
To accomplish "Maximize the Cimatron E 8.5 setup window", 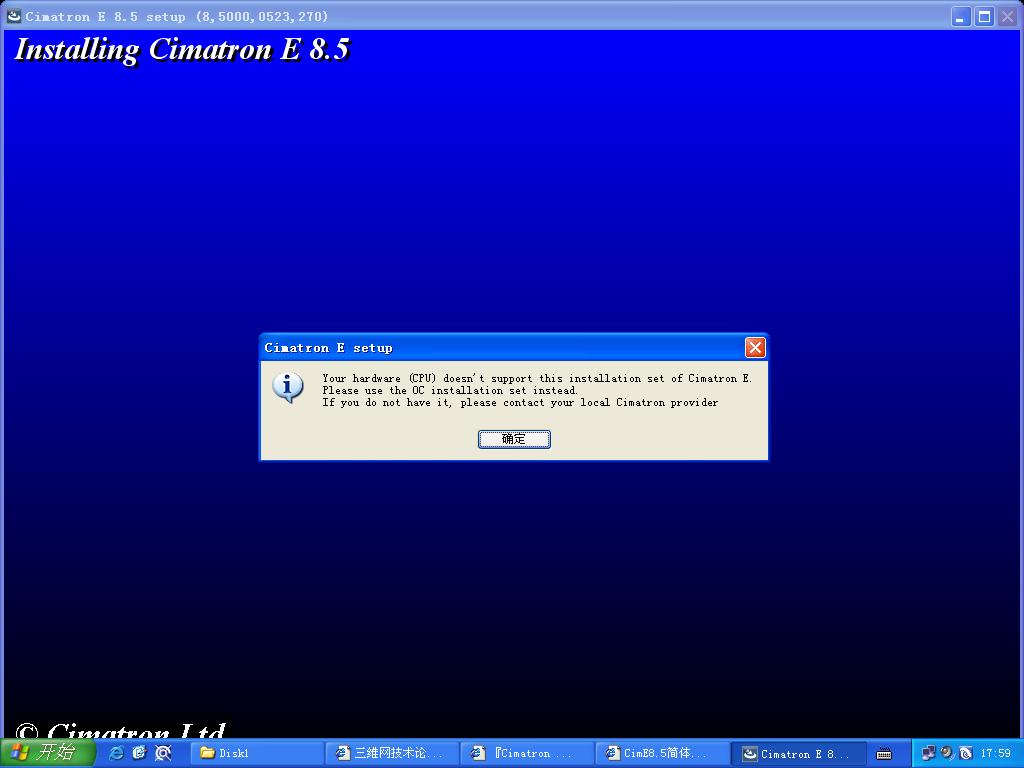I will pyautogui.click(x=984, y=16).
